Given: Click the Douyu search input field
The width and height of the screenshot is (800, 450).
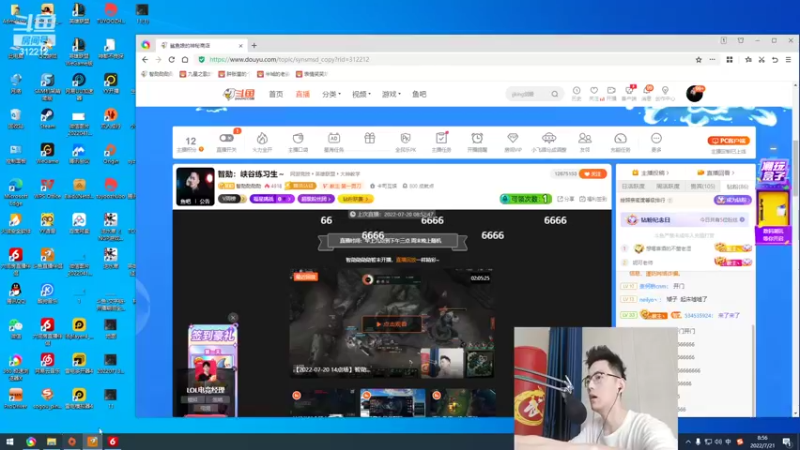Looking at the screenshot, I should (529, 94).
